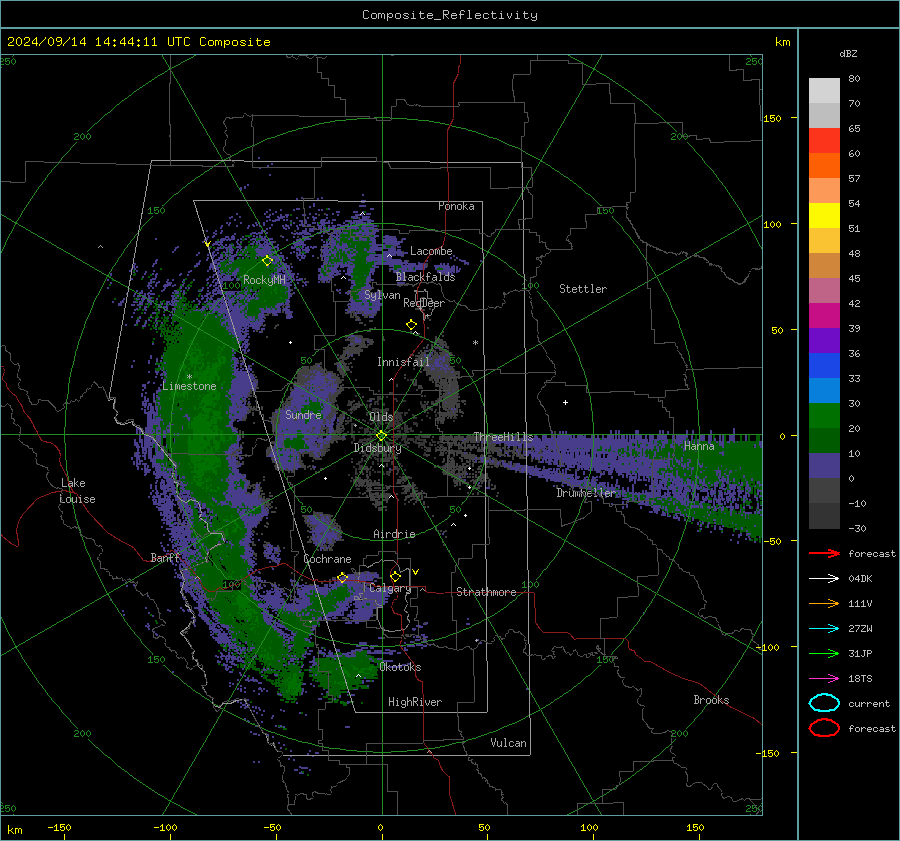Viewport: 900px width, 841px height.
Task: Click the Blackfalds label
Action: point(425,277)
